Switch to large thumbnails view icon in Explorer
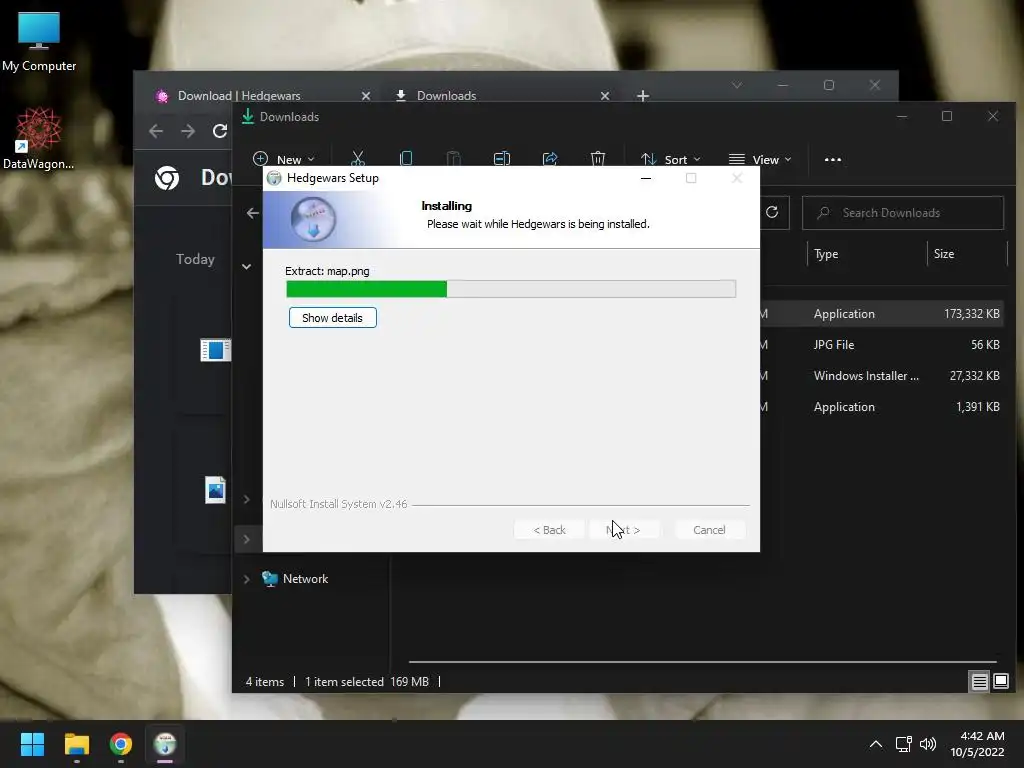The width and height of the screenshot is (1024, 768). coord(1000,682)
